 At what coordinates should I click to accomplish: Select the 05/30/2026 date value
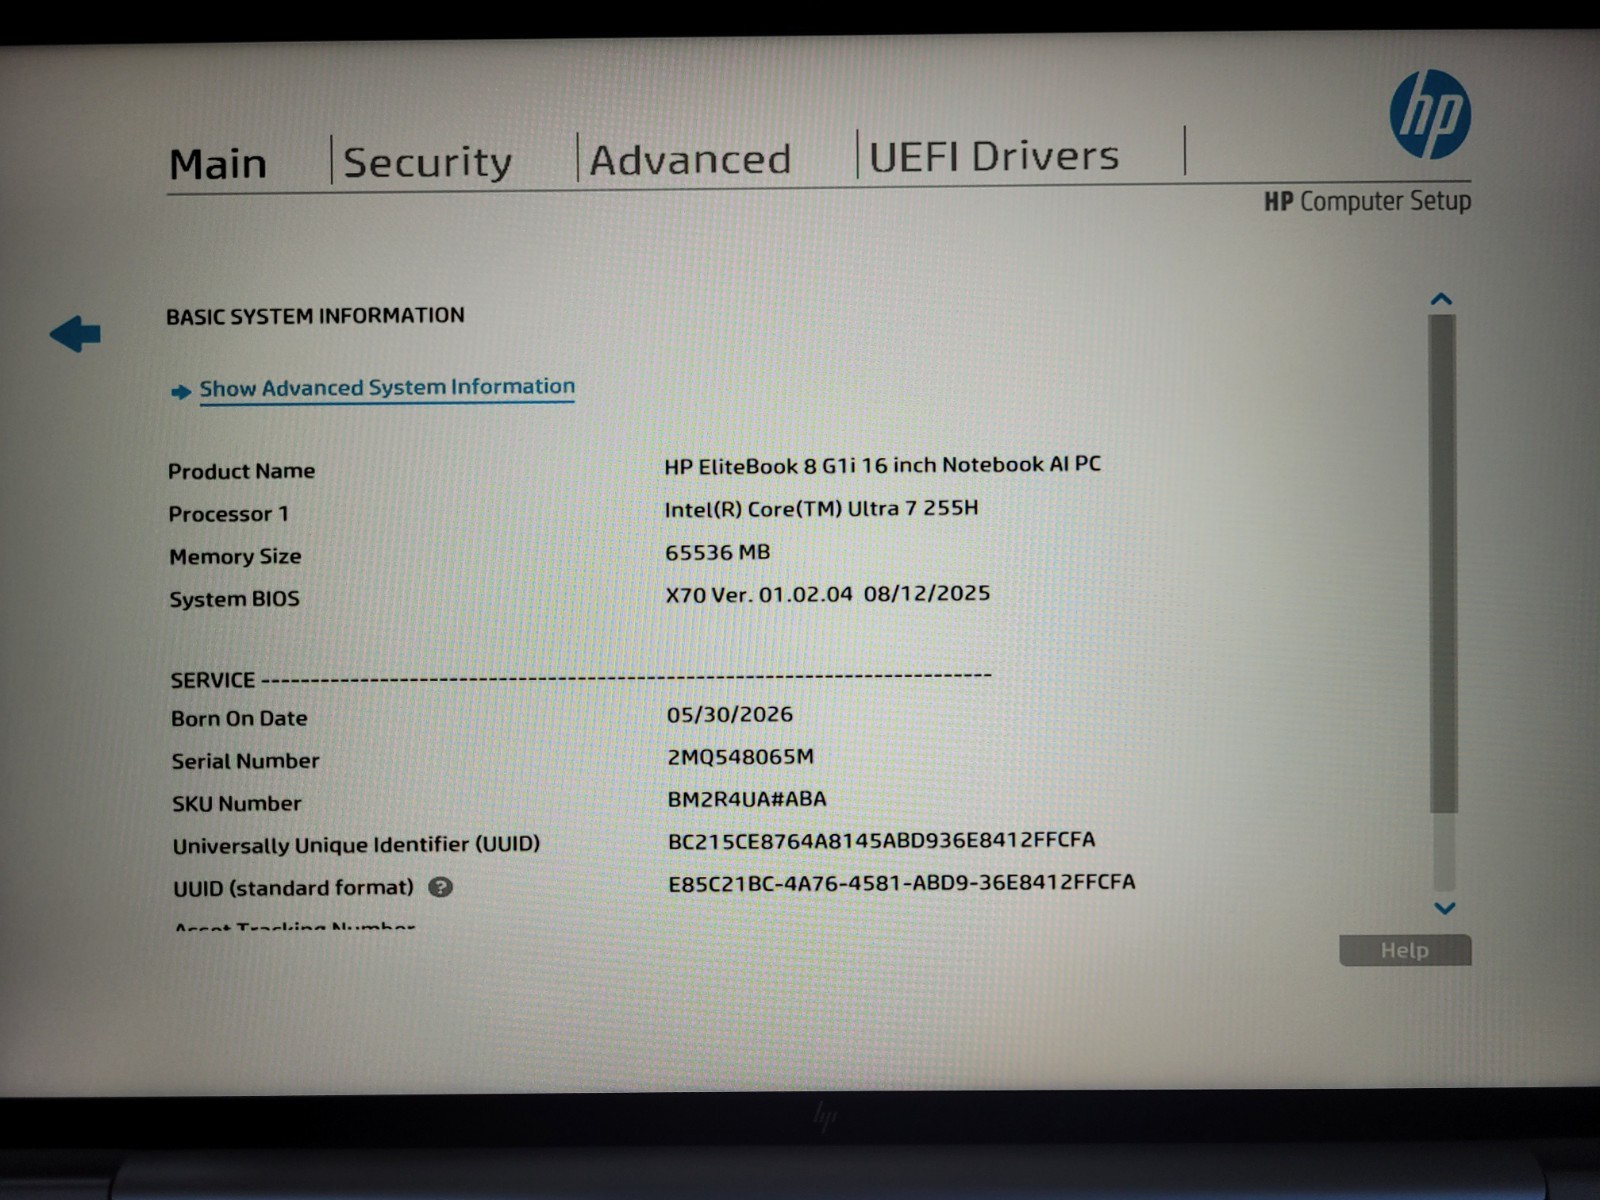pyautogui.click(x=729, y=714)
